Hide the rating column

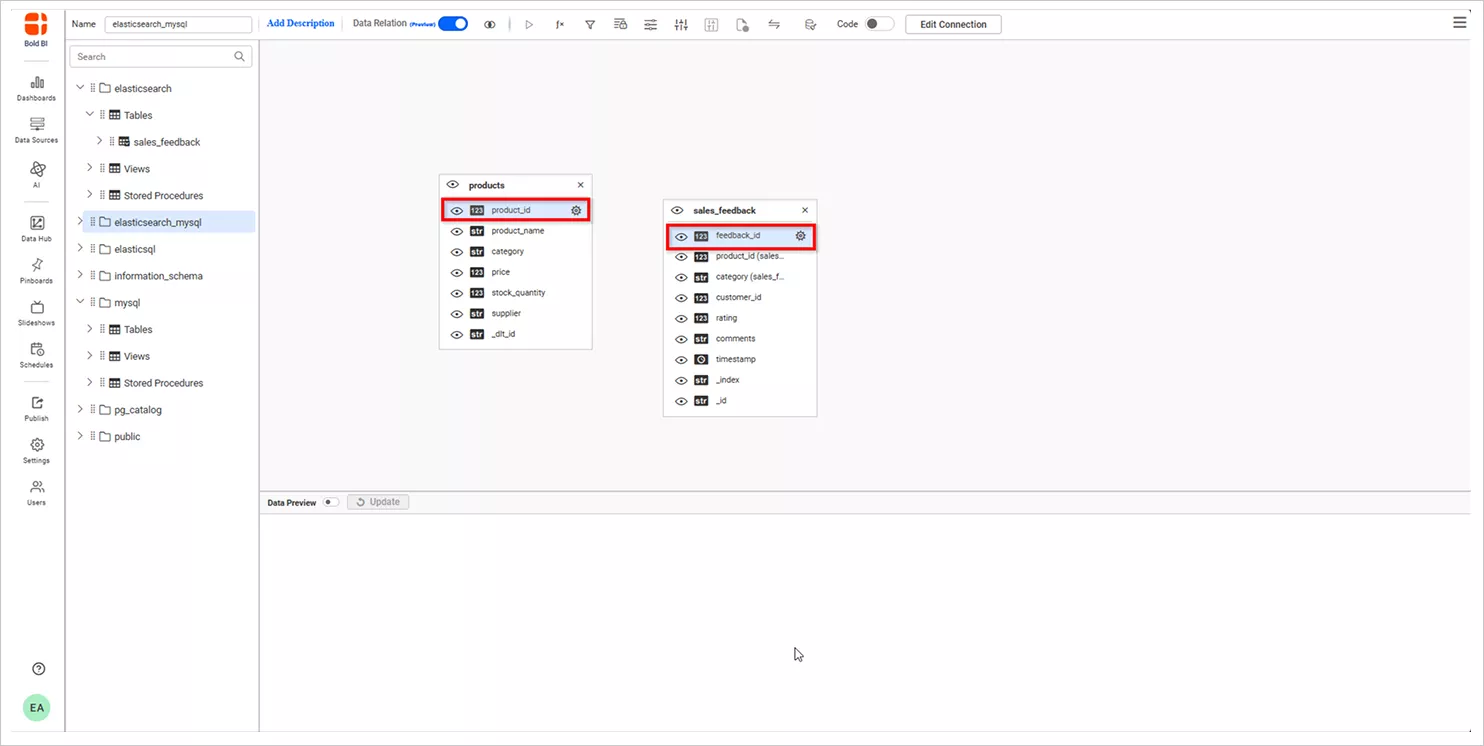681,318
